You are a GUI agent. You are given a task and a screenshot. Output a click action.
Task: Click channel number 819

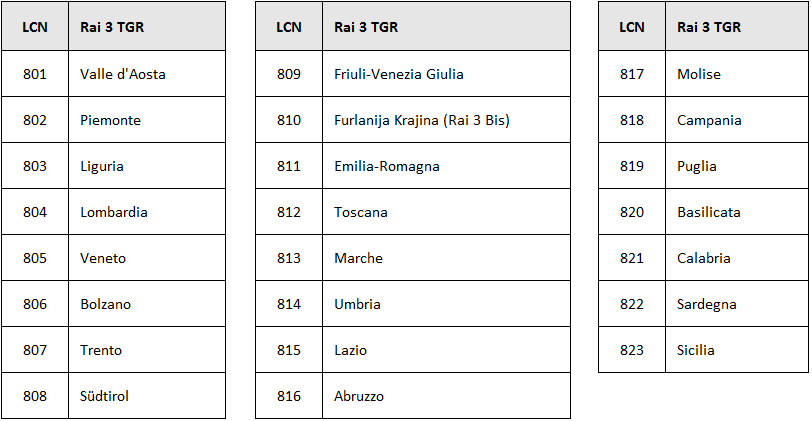632,166
